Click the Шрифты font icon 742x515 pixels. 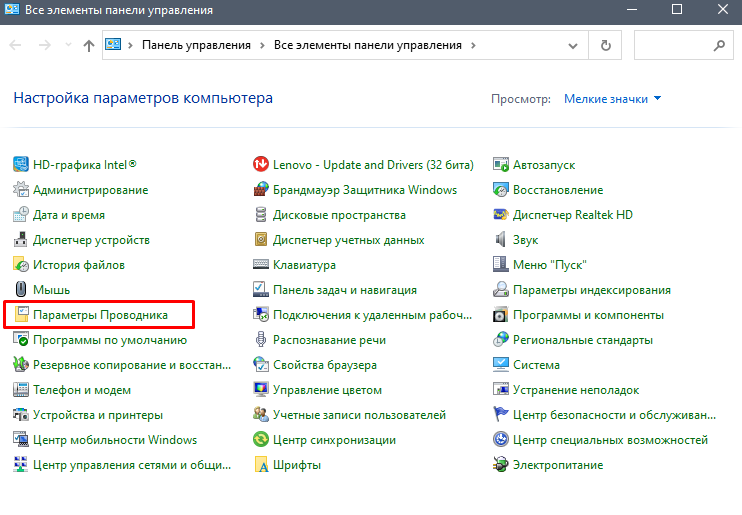click(261, 465)
